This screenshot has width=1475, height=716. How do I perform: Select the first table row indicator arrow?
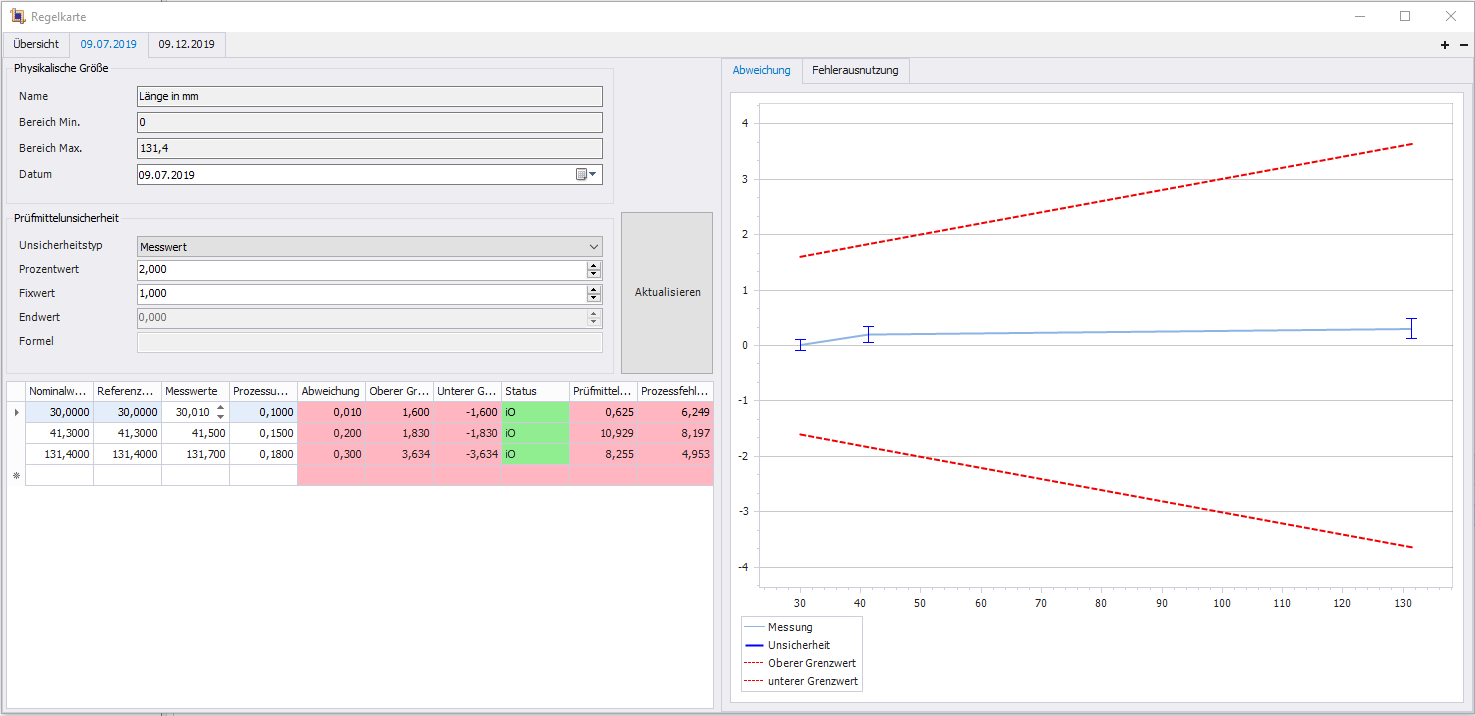[x=15, y=412]
